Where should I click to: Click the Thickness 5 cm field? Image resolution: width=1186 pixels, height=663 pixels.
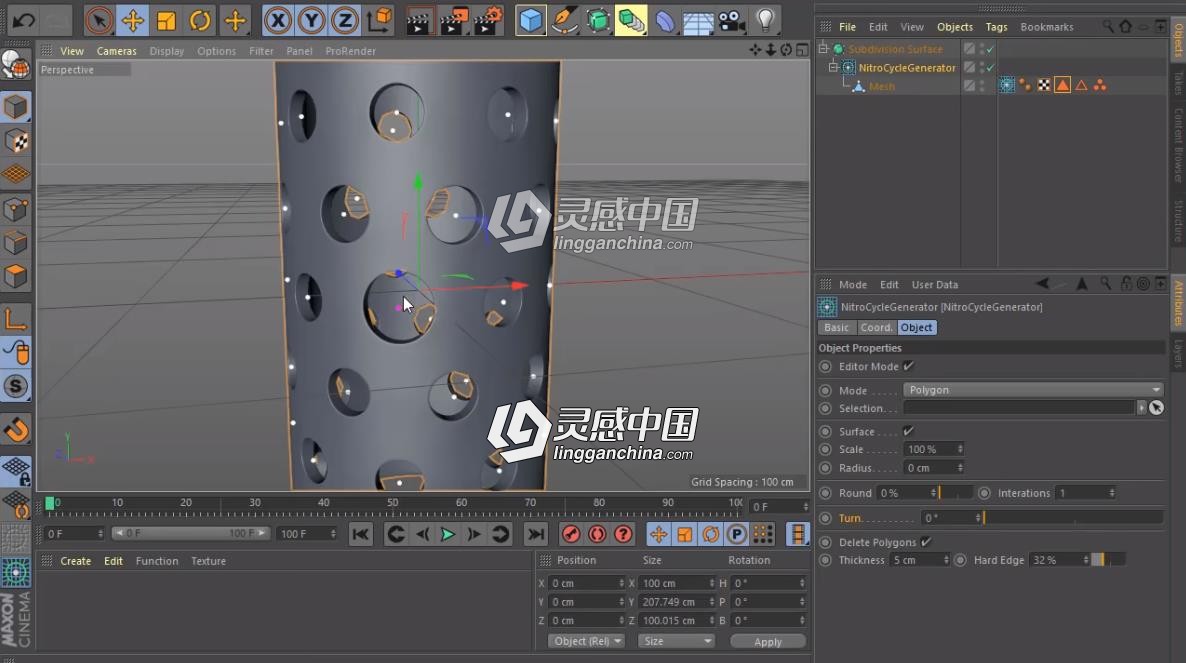click(x=919, y=560)
